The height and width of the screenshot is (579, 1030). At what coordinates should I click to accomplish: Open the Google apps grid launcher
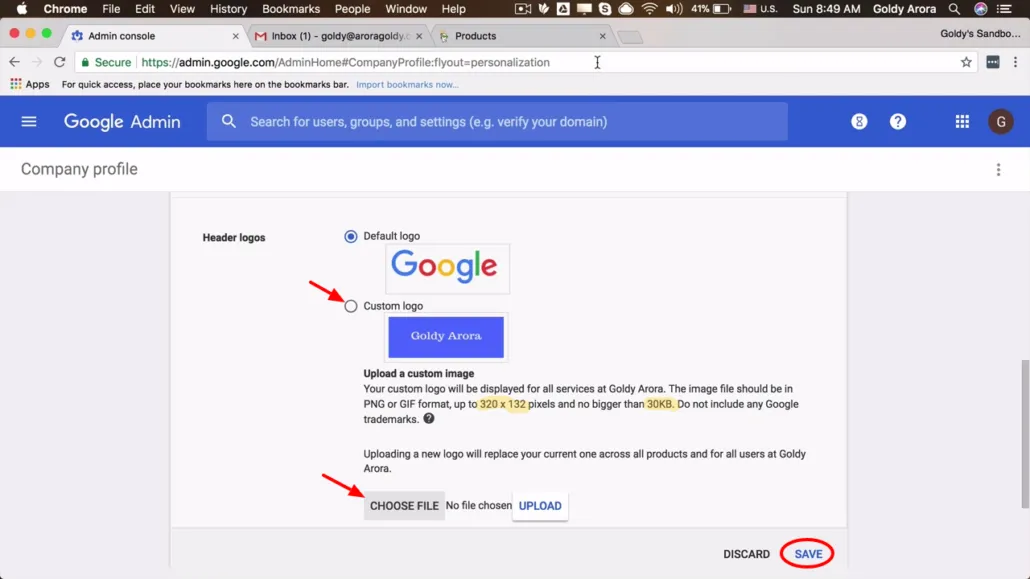click(962, 122)
